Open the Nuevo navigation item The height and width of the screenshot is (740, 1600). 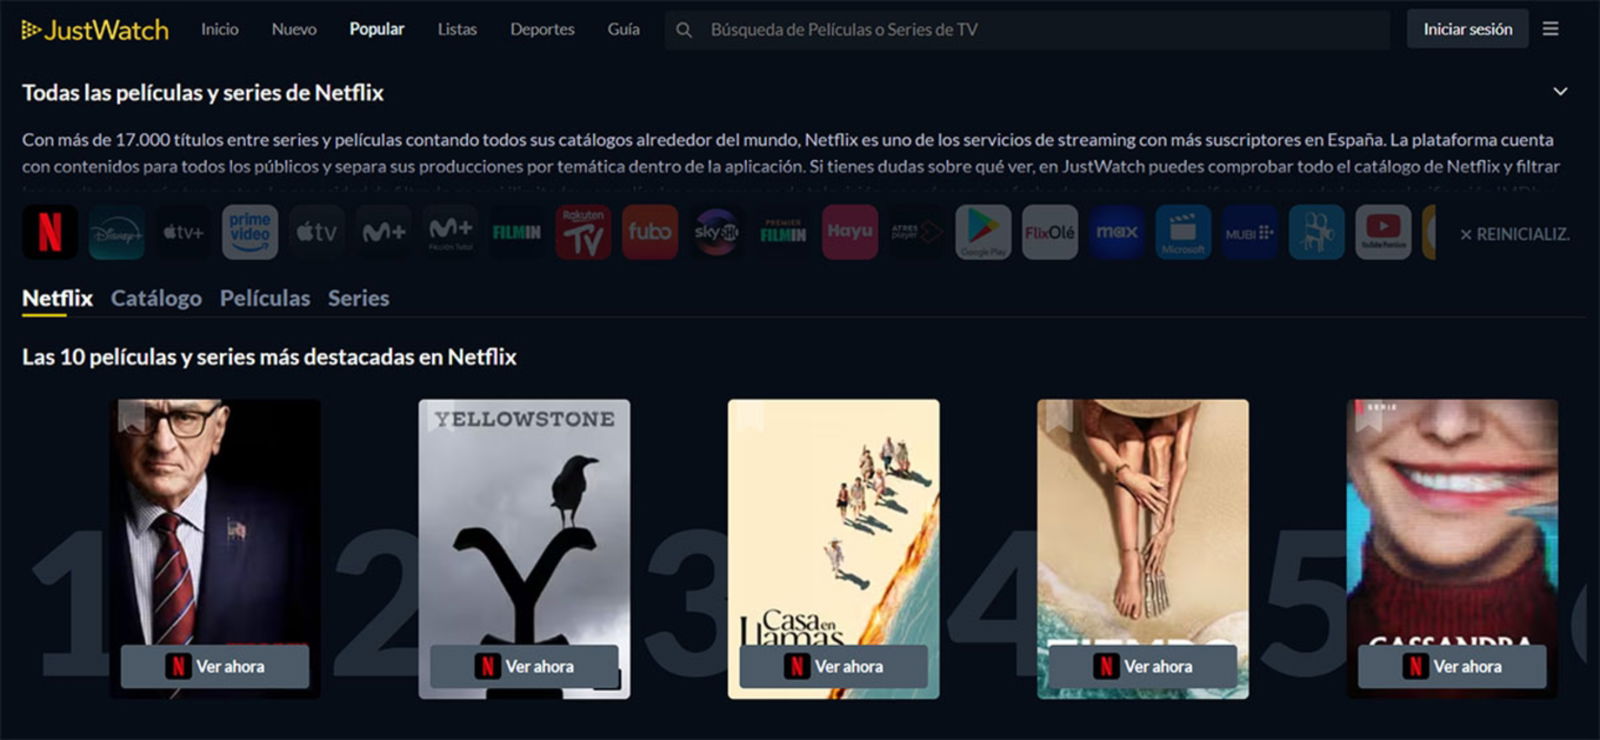294,29
